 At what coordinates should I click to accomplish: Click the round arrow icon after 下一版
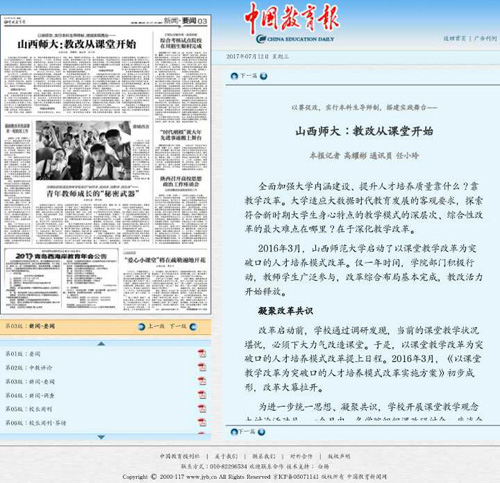pyautogui.click(x=193, y=327)
